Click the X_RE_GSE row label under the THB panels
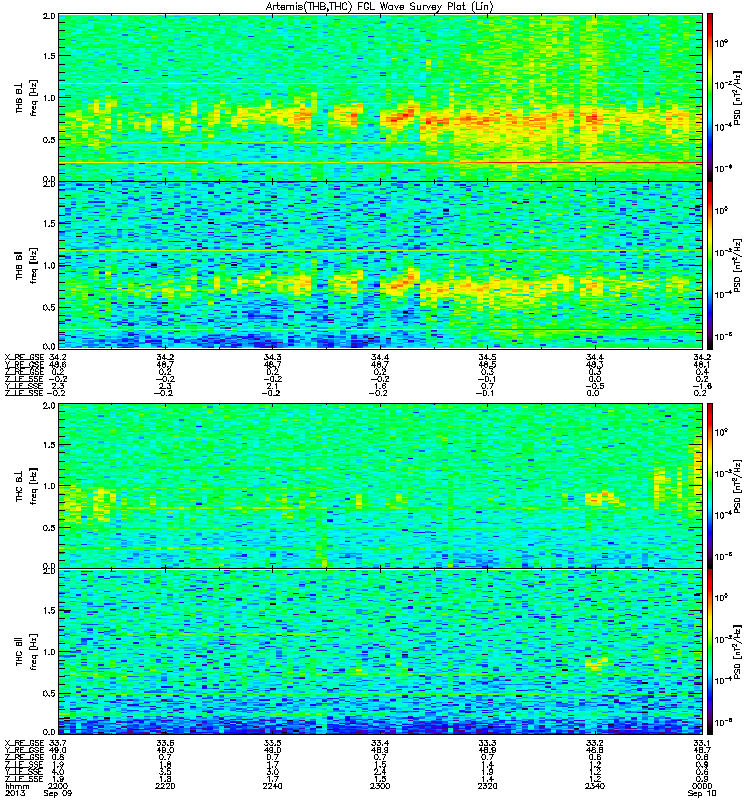This screenshot has width=750, height=800. click(x=24, y=357)
